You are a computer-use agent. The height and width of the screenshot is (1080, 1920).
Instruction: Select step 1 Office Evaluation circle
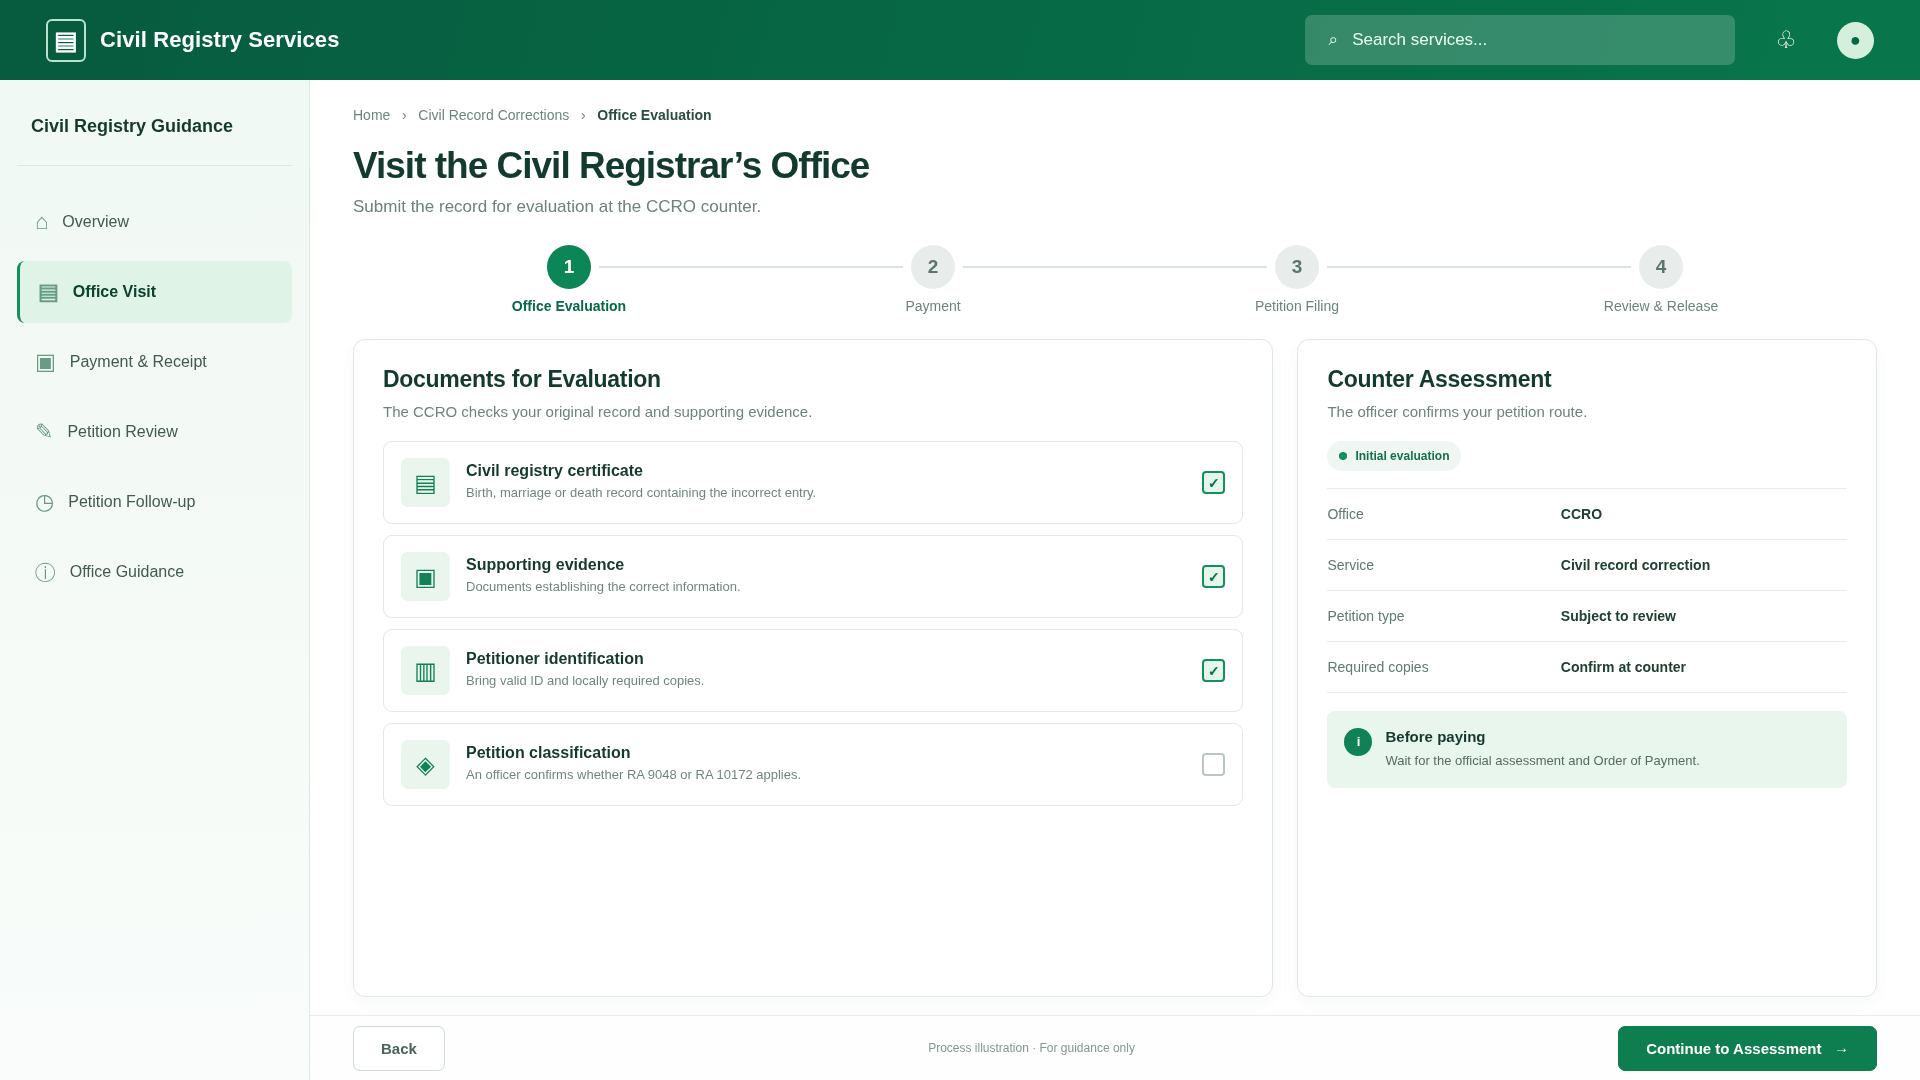point(569,267)
